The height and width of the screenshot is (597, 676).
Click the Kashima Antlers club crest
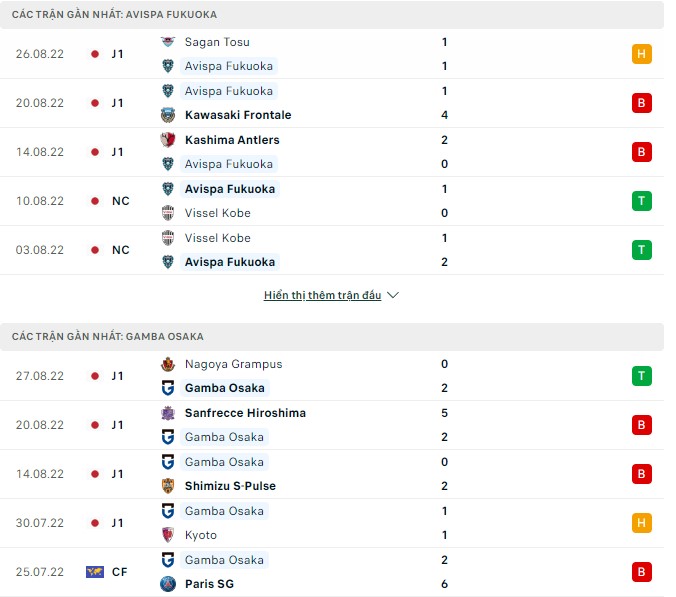coord(168,140)
